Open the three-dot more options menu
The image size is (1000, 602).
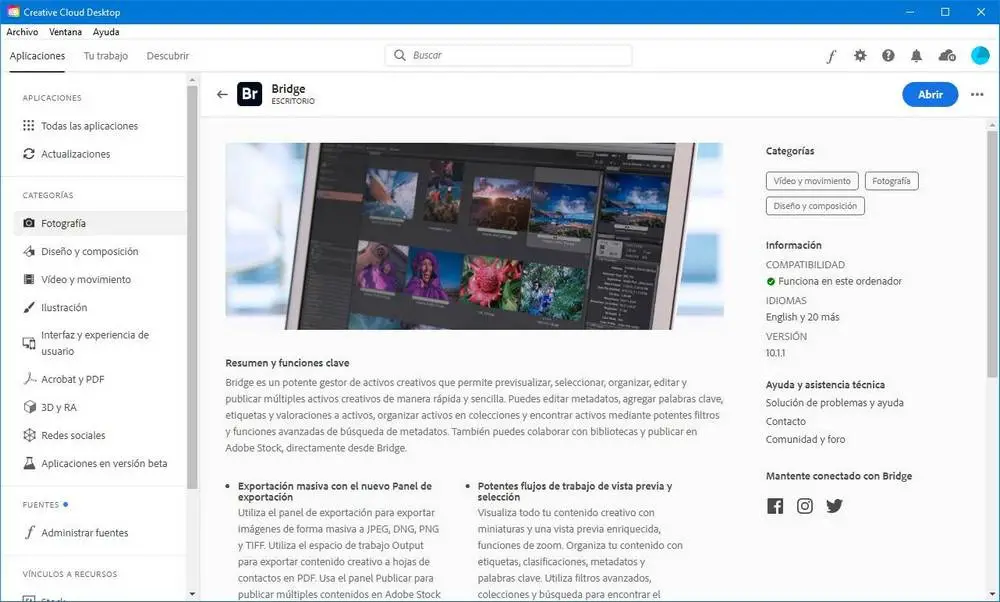coord(977,94)
